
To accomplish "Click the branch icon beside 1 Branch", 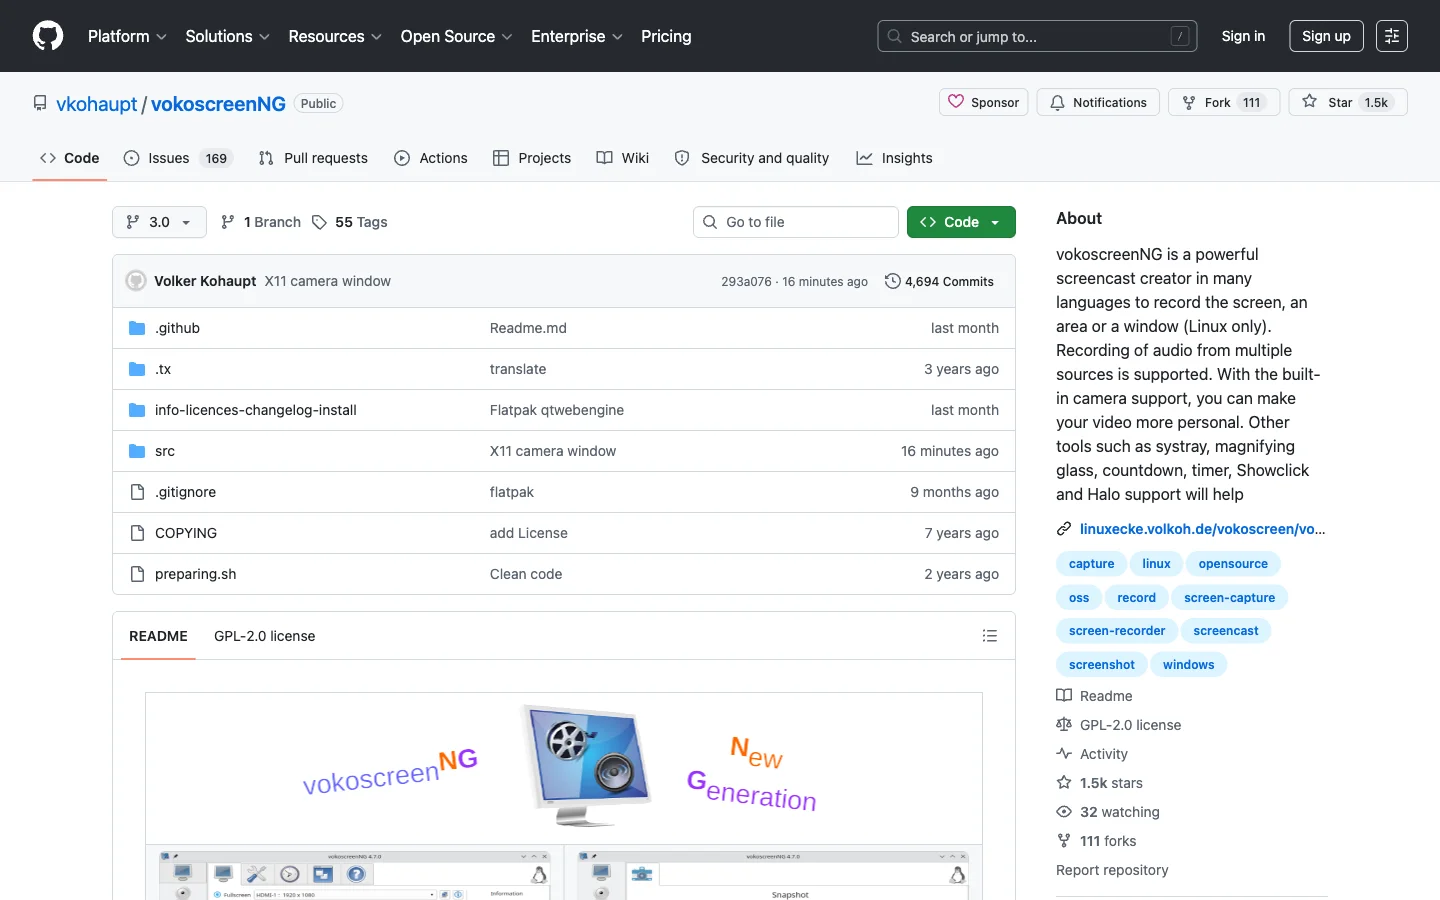I will (x=228, y=222).
